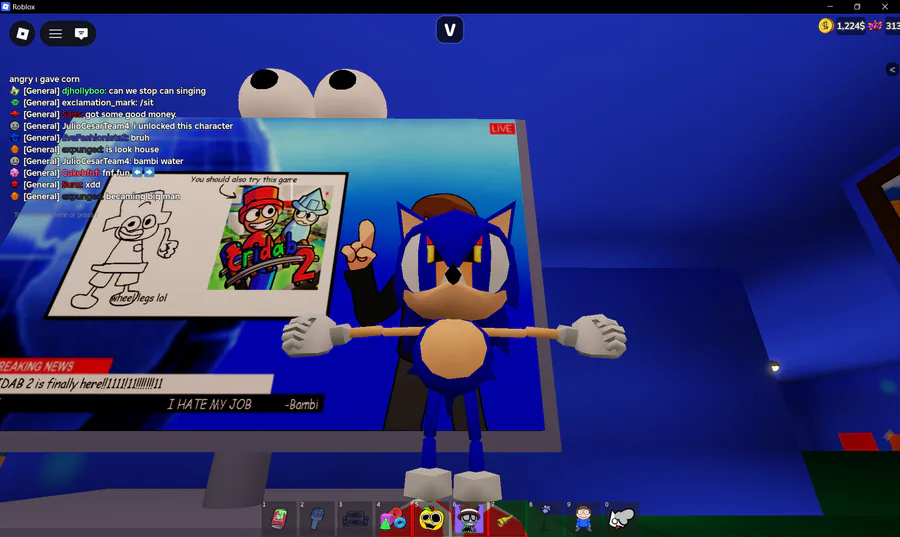Viewport: 900px width, 537px height.
Task: Click the 1,224$ money counter
Action: pyautogui.click(x=851, y=26)
